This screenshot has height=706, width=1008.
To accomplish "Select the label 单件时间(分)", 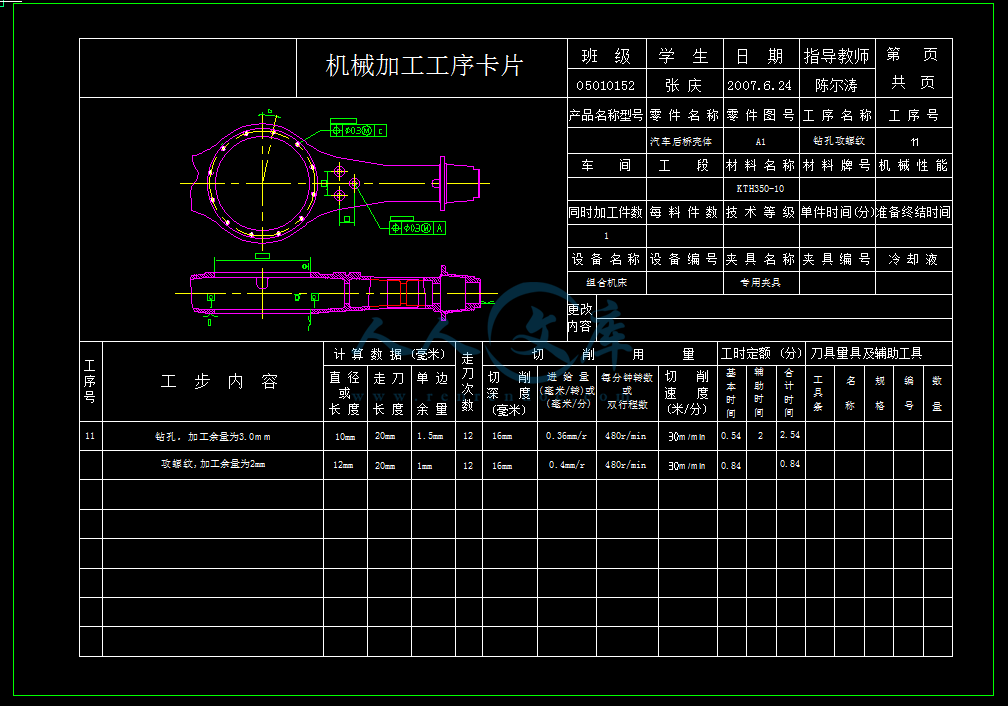I will 838,212.
